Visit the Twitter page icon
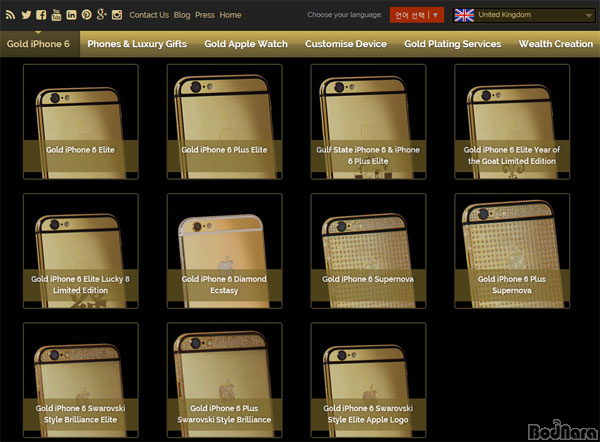This screenshot has width=600, height=442. tap(26, 15)
